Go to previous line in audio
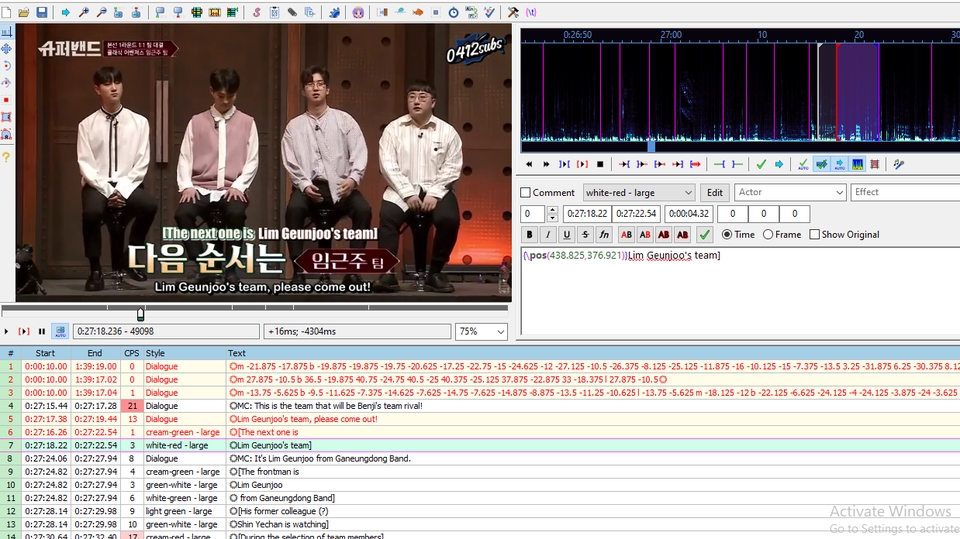 pos(529,164)
